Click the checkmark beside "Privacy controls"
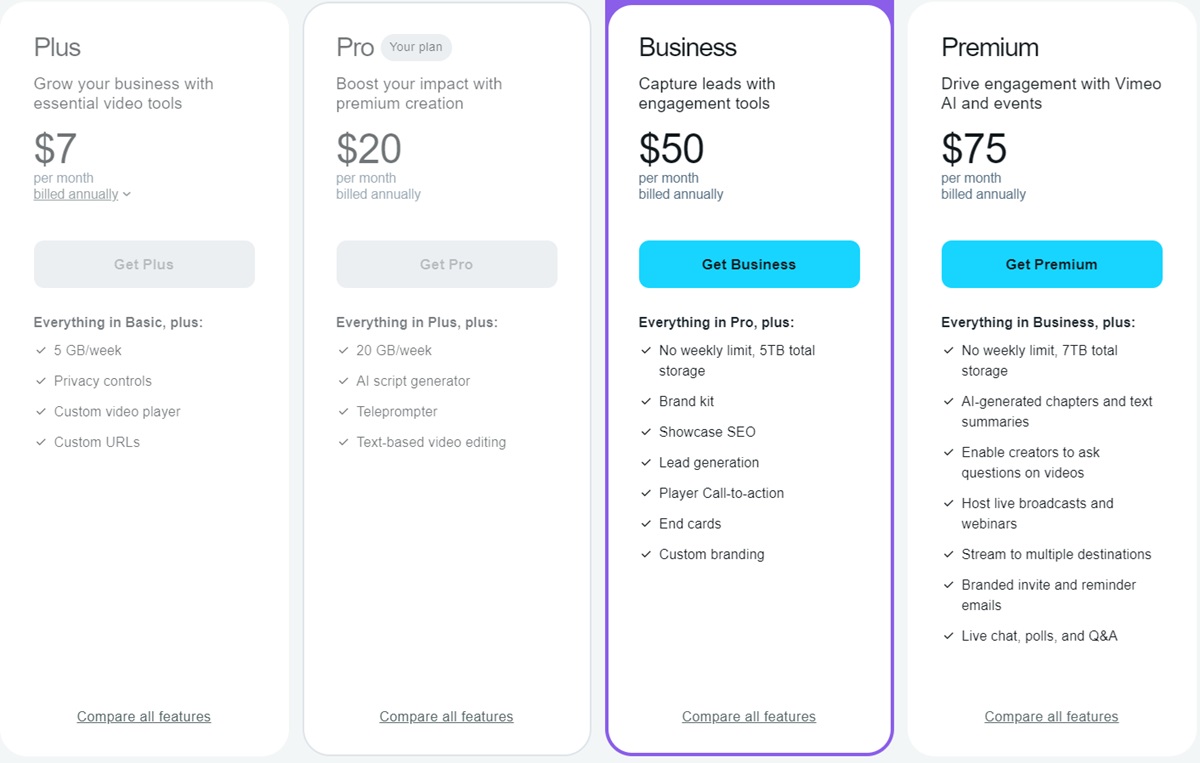 (41, 381)
